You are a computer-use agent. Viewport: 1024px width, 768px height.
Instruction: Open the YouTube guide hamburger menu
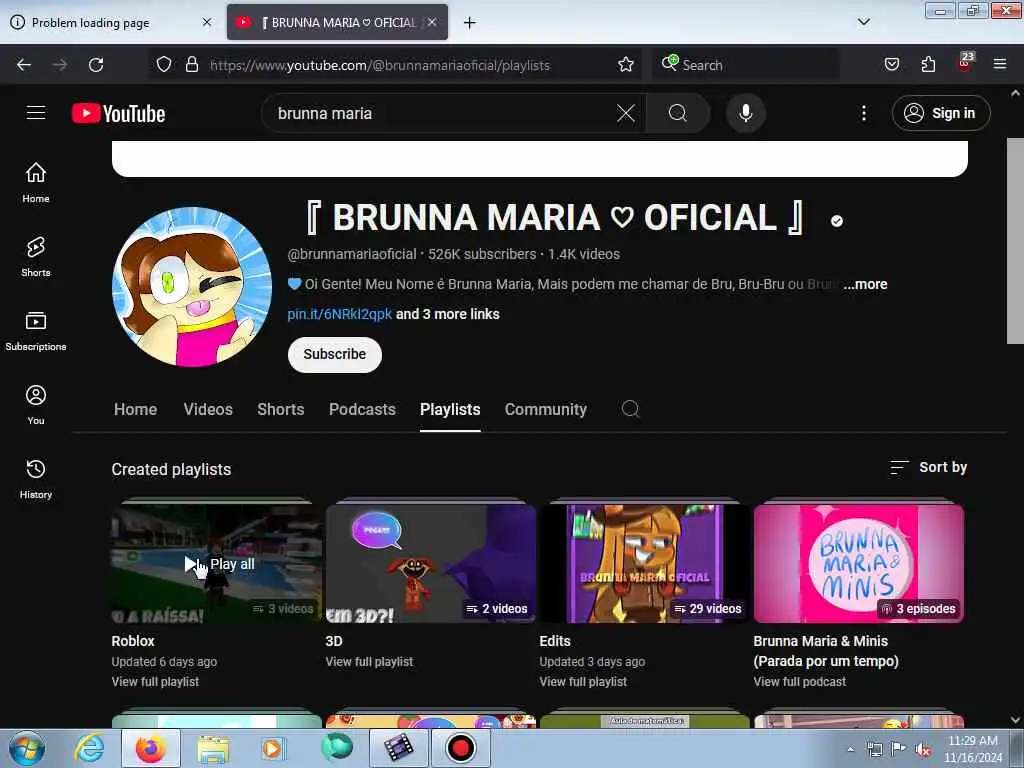pyautogui.click(x=36, y=113)
